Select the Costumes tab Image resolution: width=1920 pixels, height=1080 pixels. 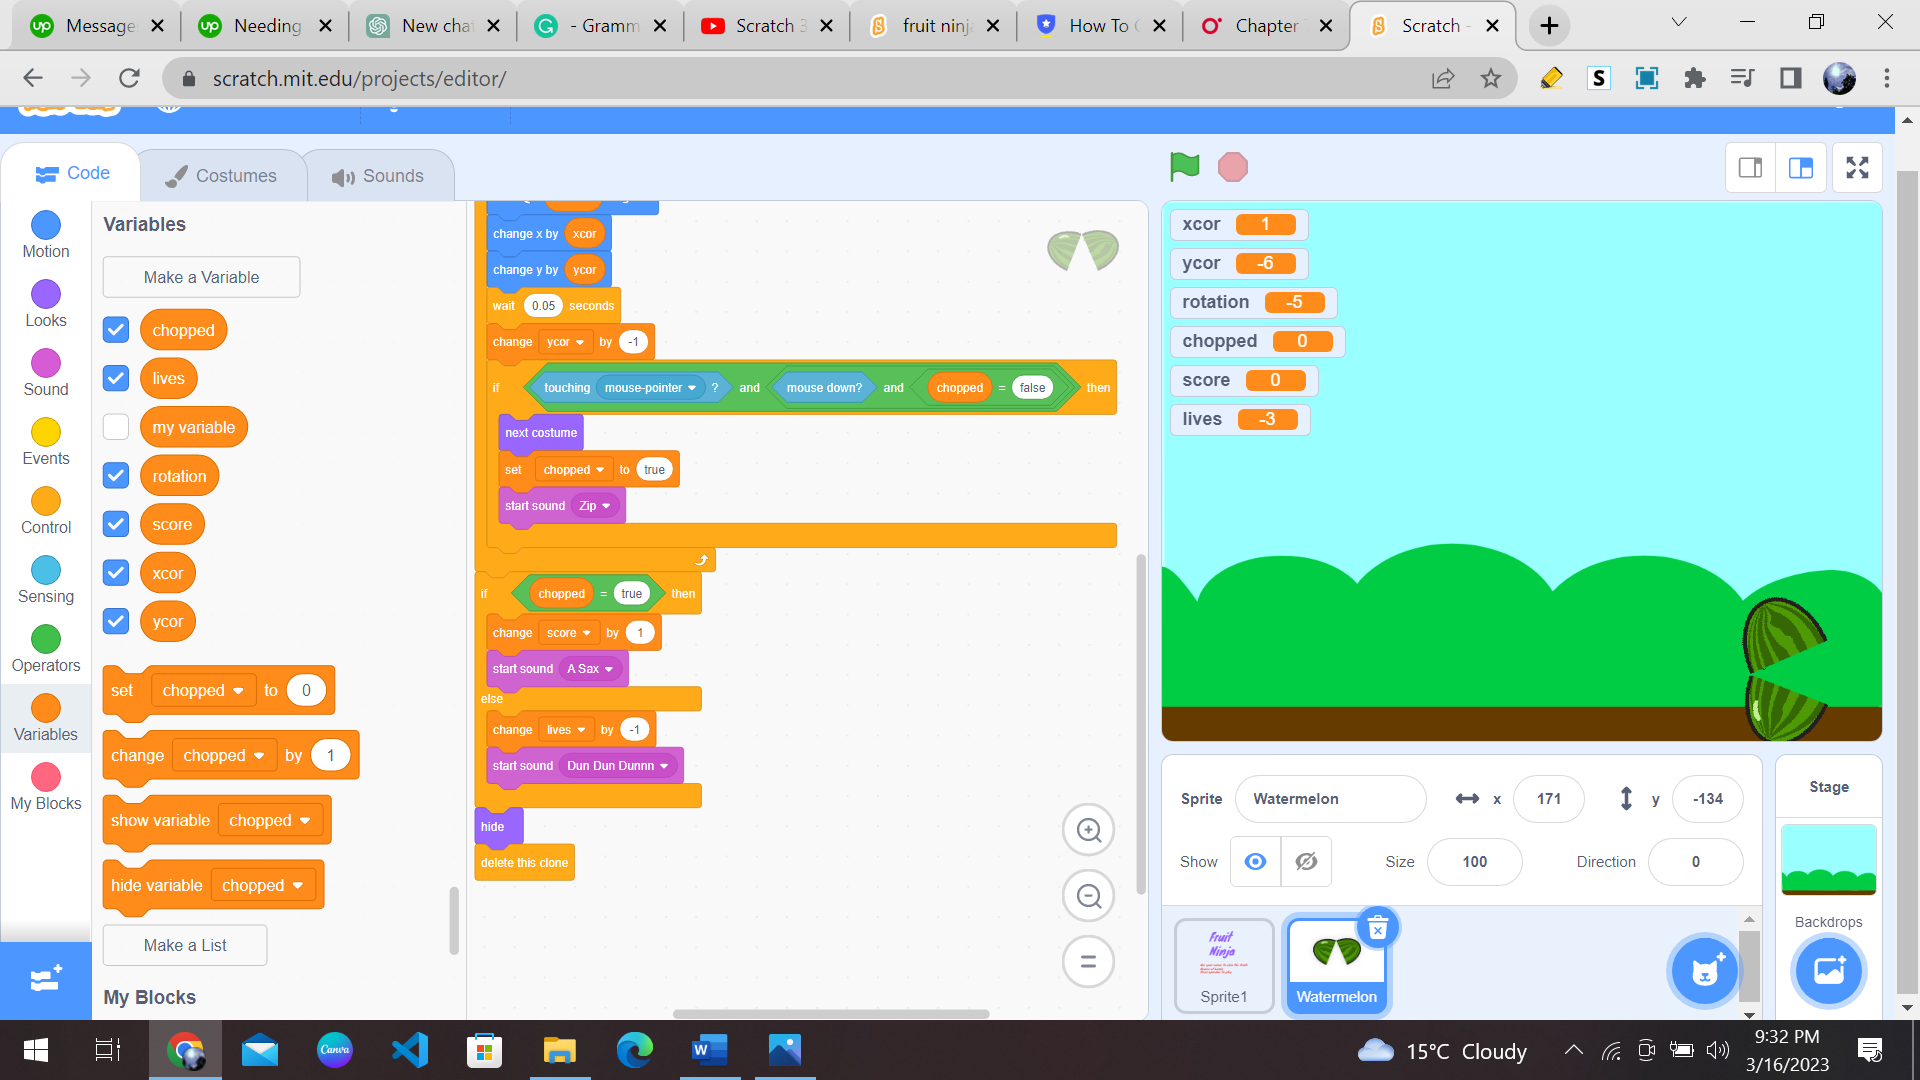(x=222, y=174)
